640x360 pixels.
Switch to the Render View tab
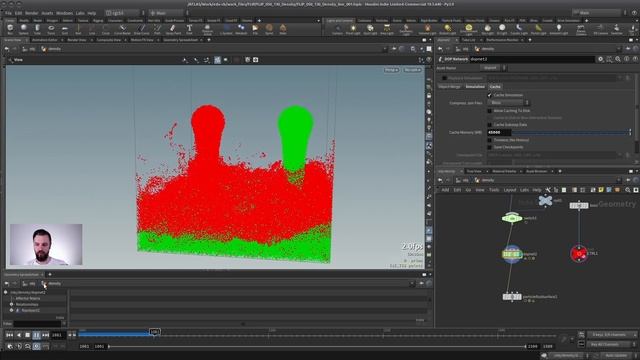click(76, 40)
